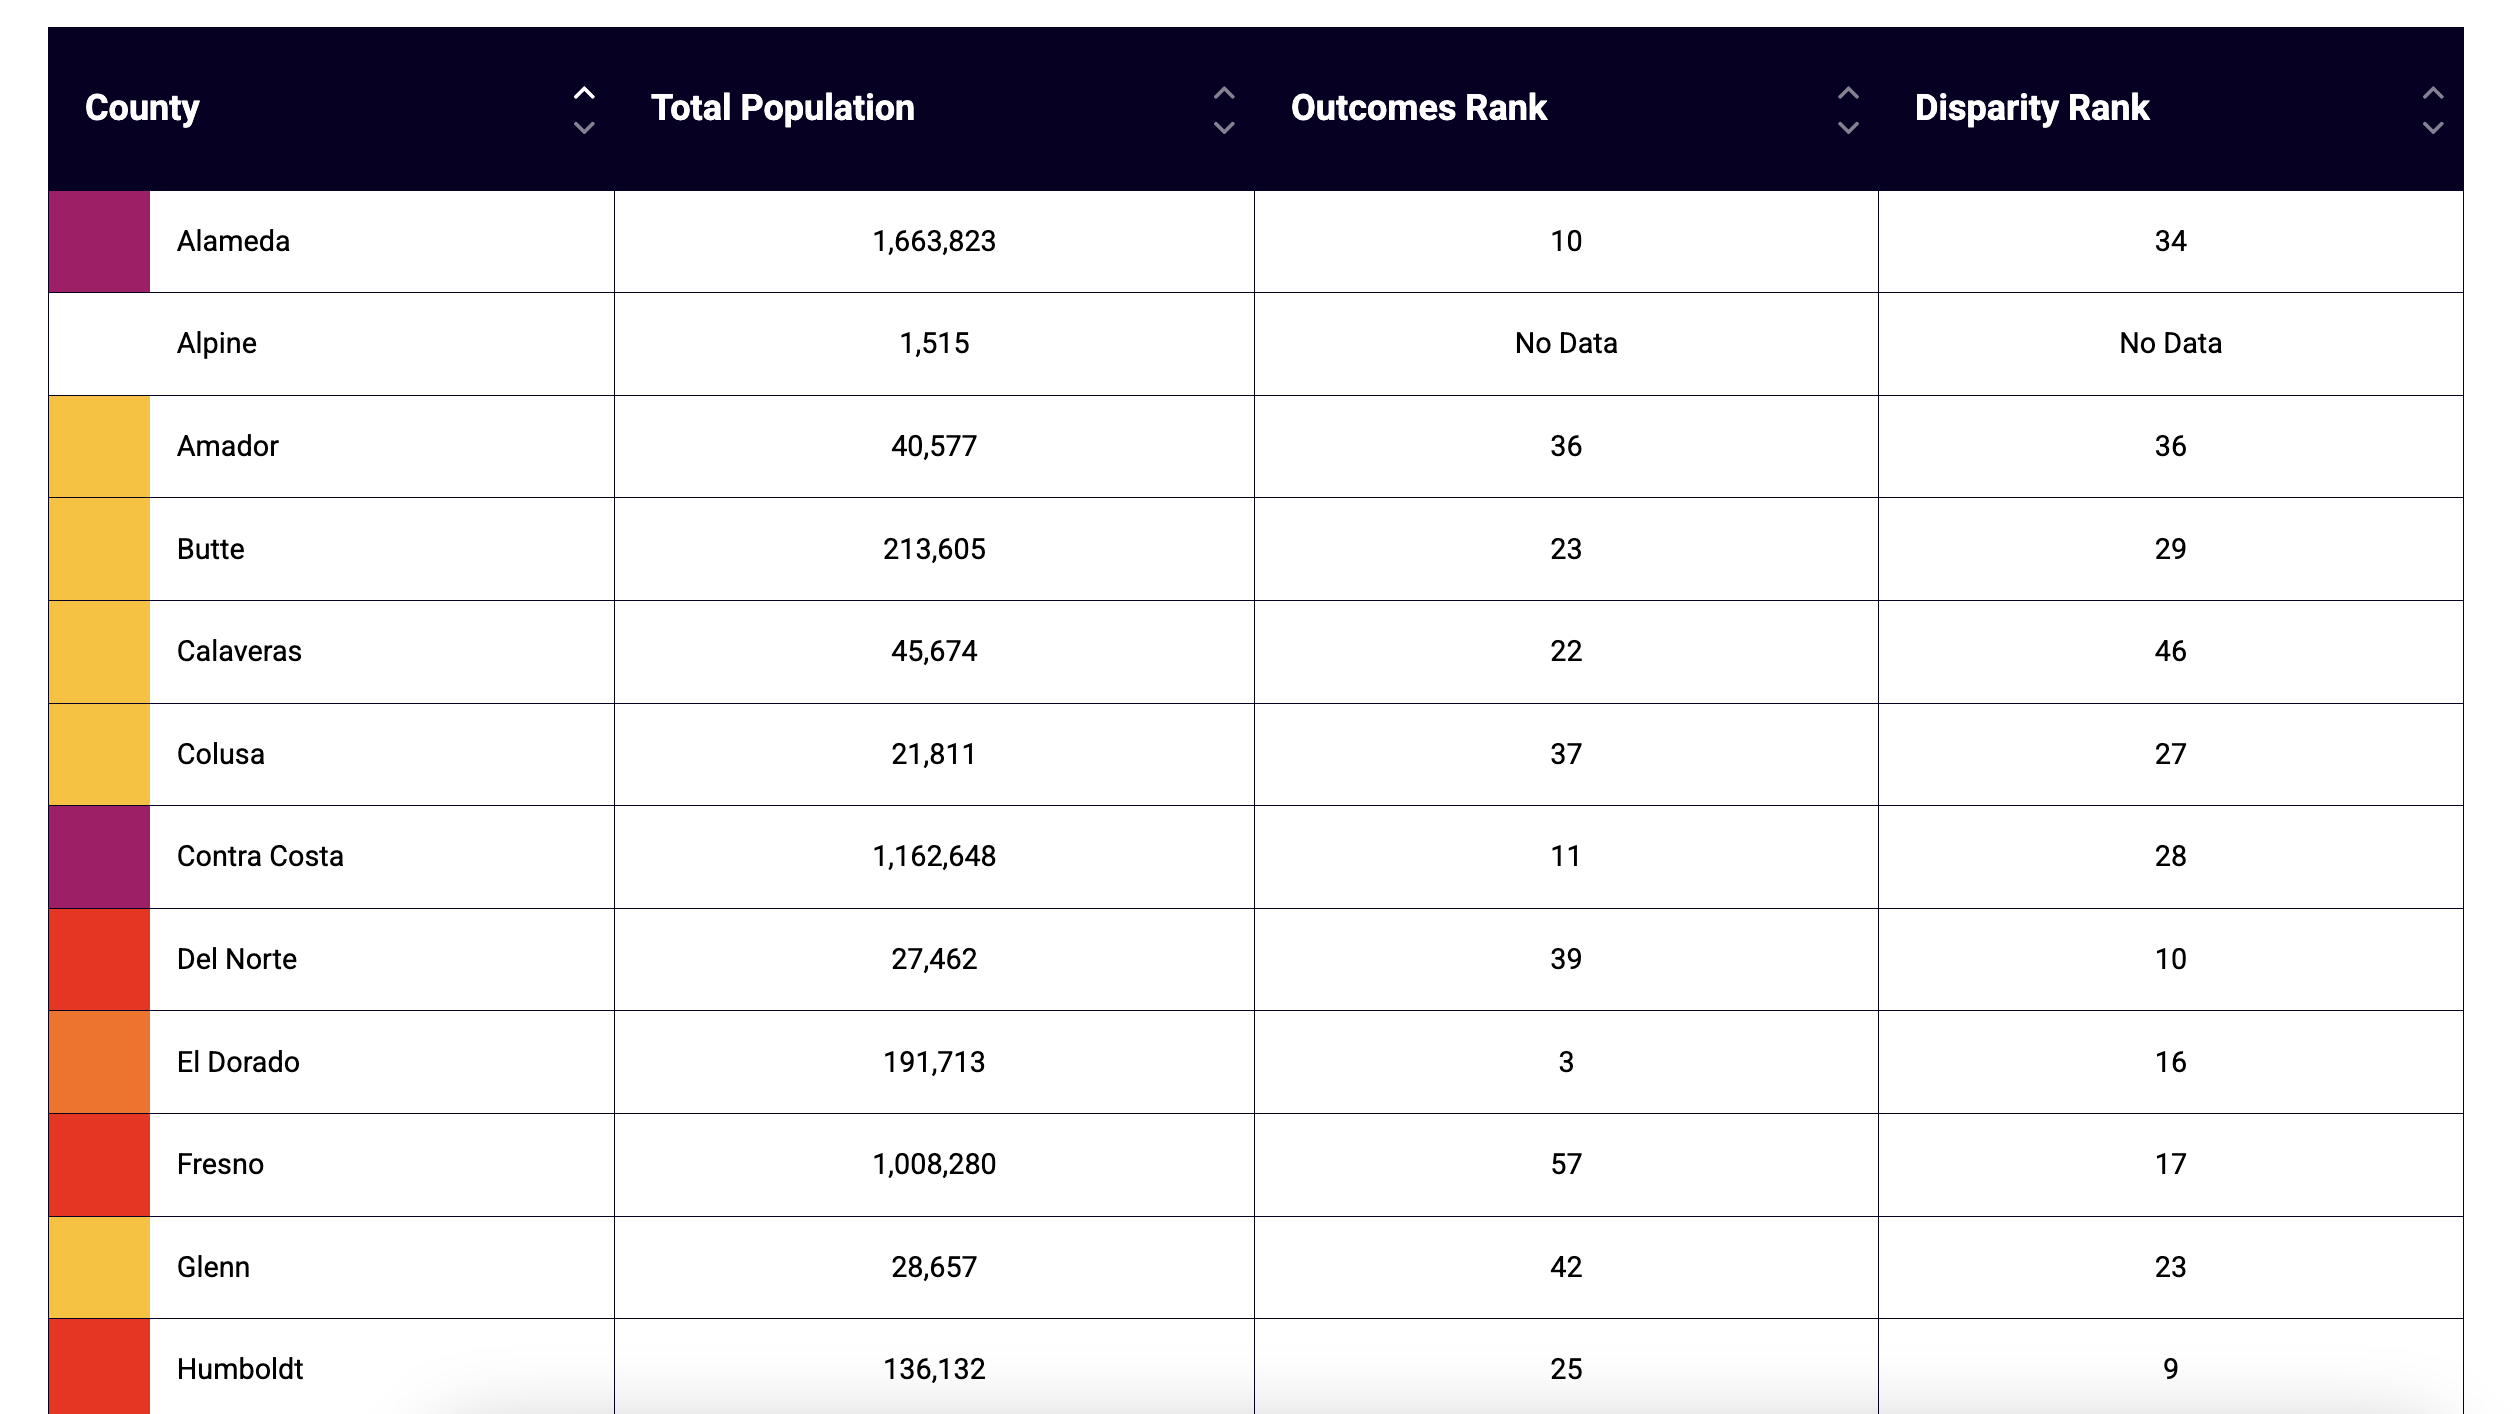Sort Disparity Rank descending with down chevron

pyautogui.click(x=2433, y=128)
